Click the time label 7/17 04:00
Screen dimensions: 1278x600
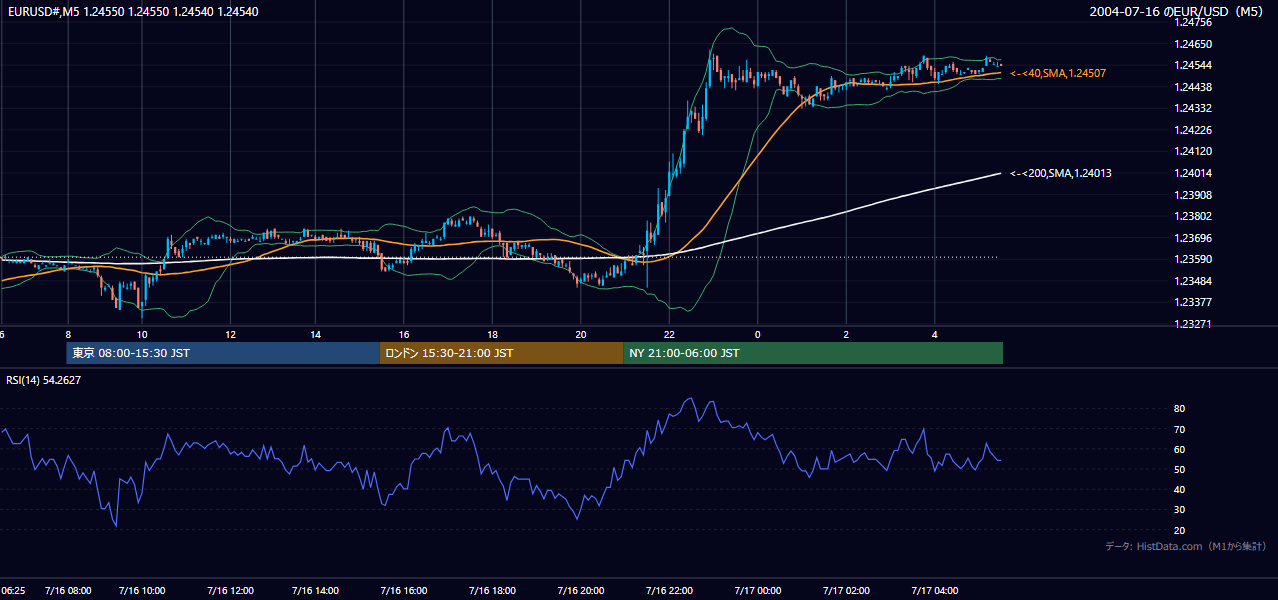pos(934,591)
